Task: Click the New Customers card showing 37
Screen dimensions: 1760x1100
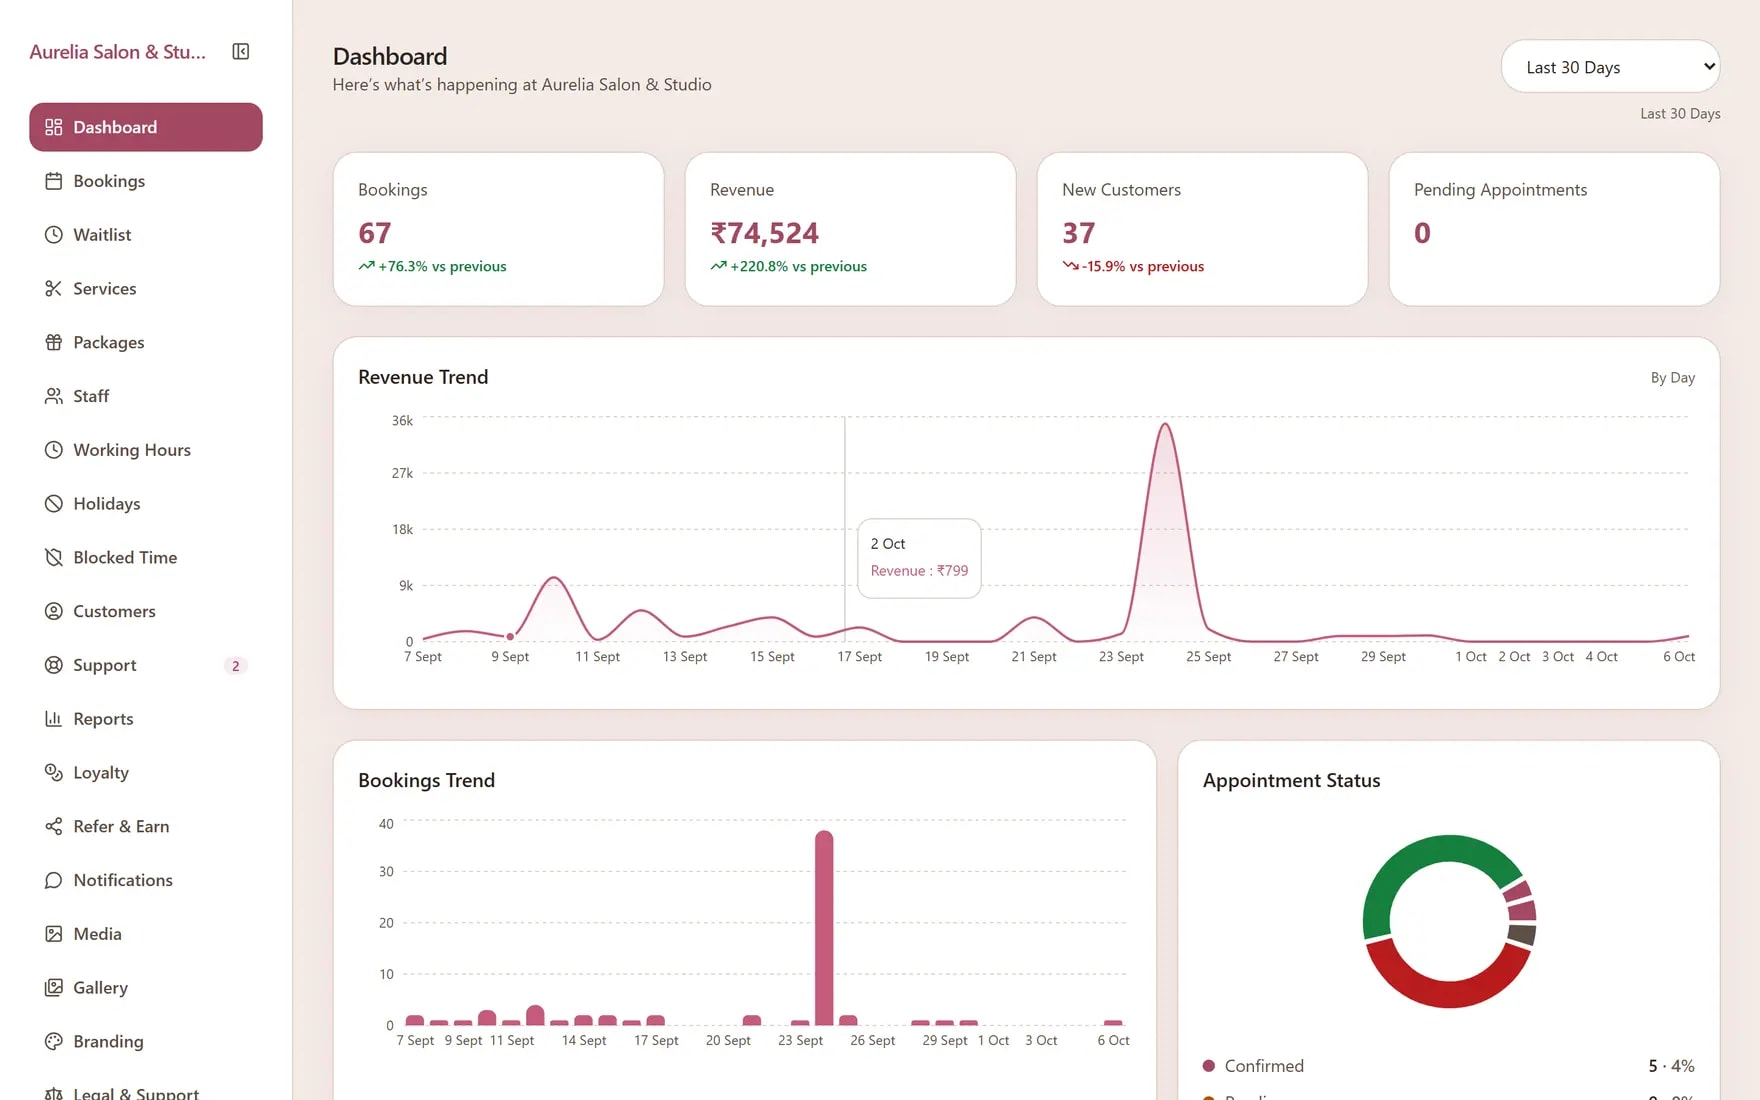Action: pyautogui.click(x=1202, y=229)
